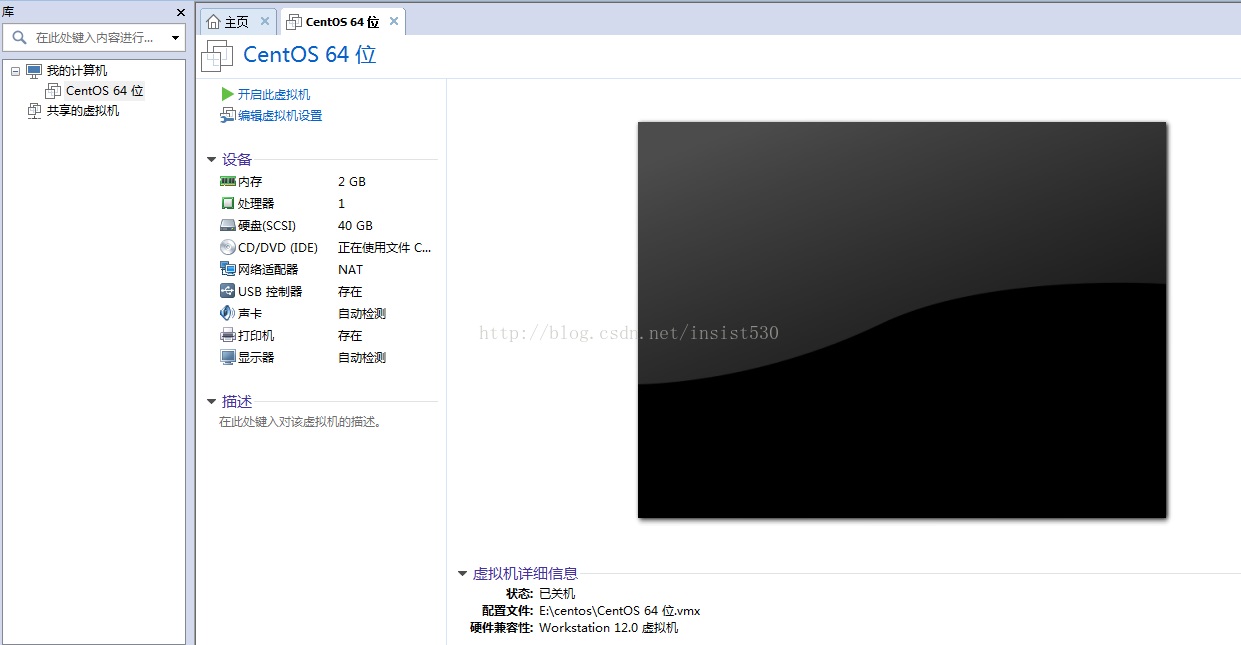Click status value 已关机

557,593
